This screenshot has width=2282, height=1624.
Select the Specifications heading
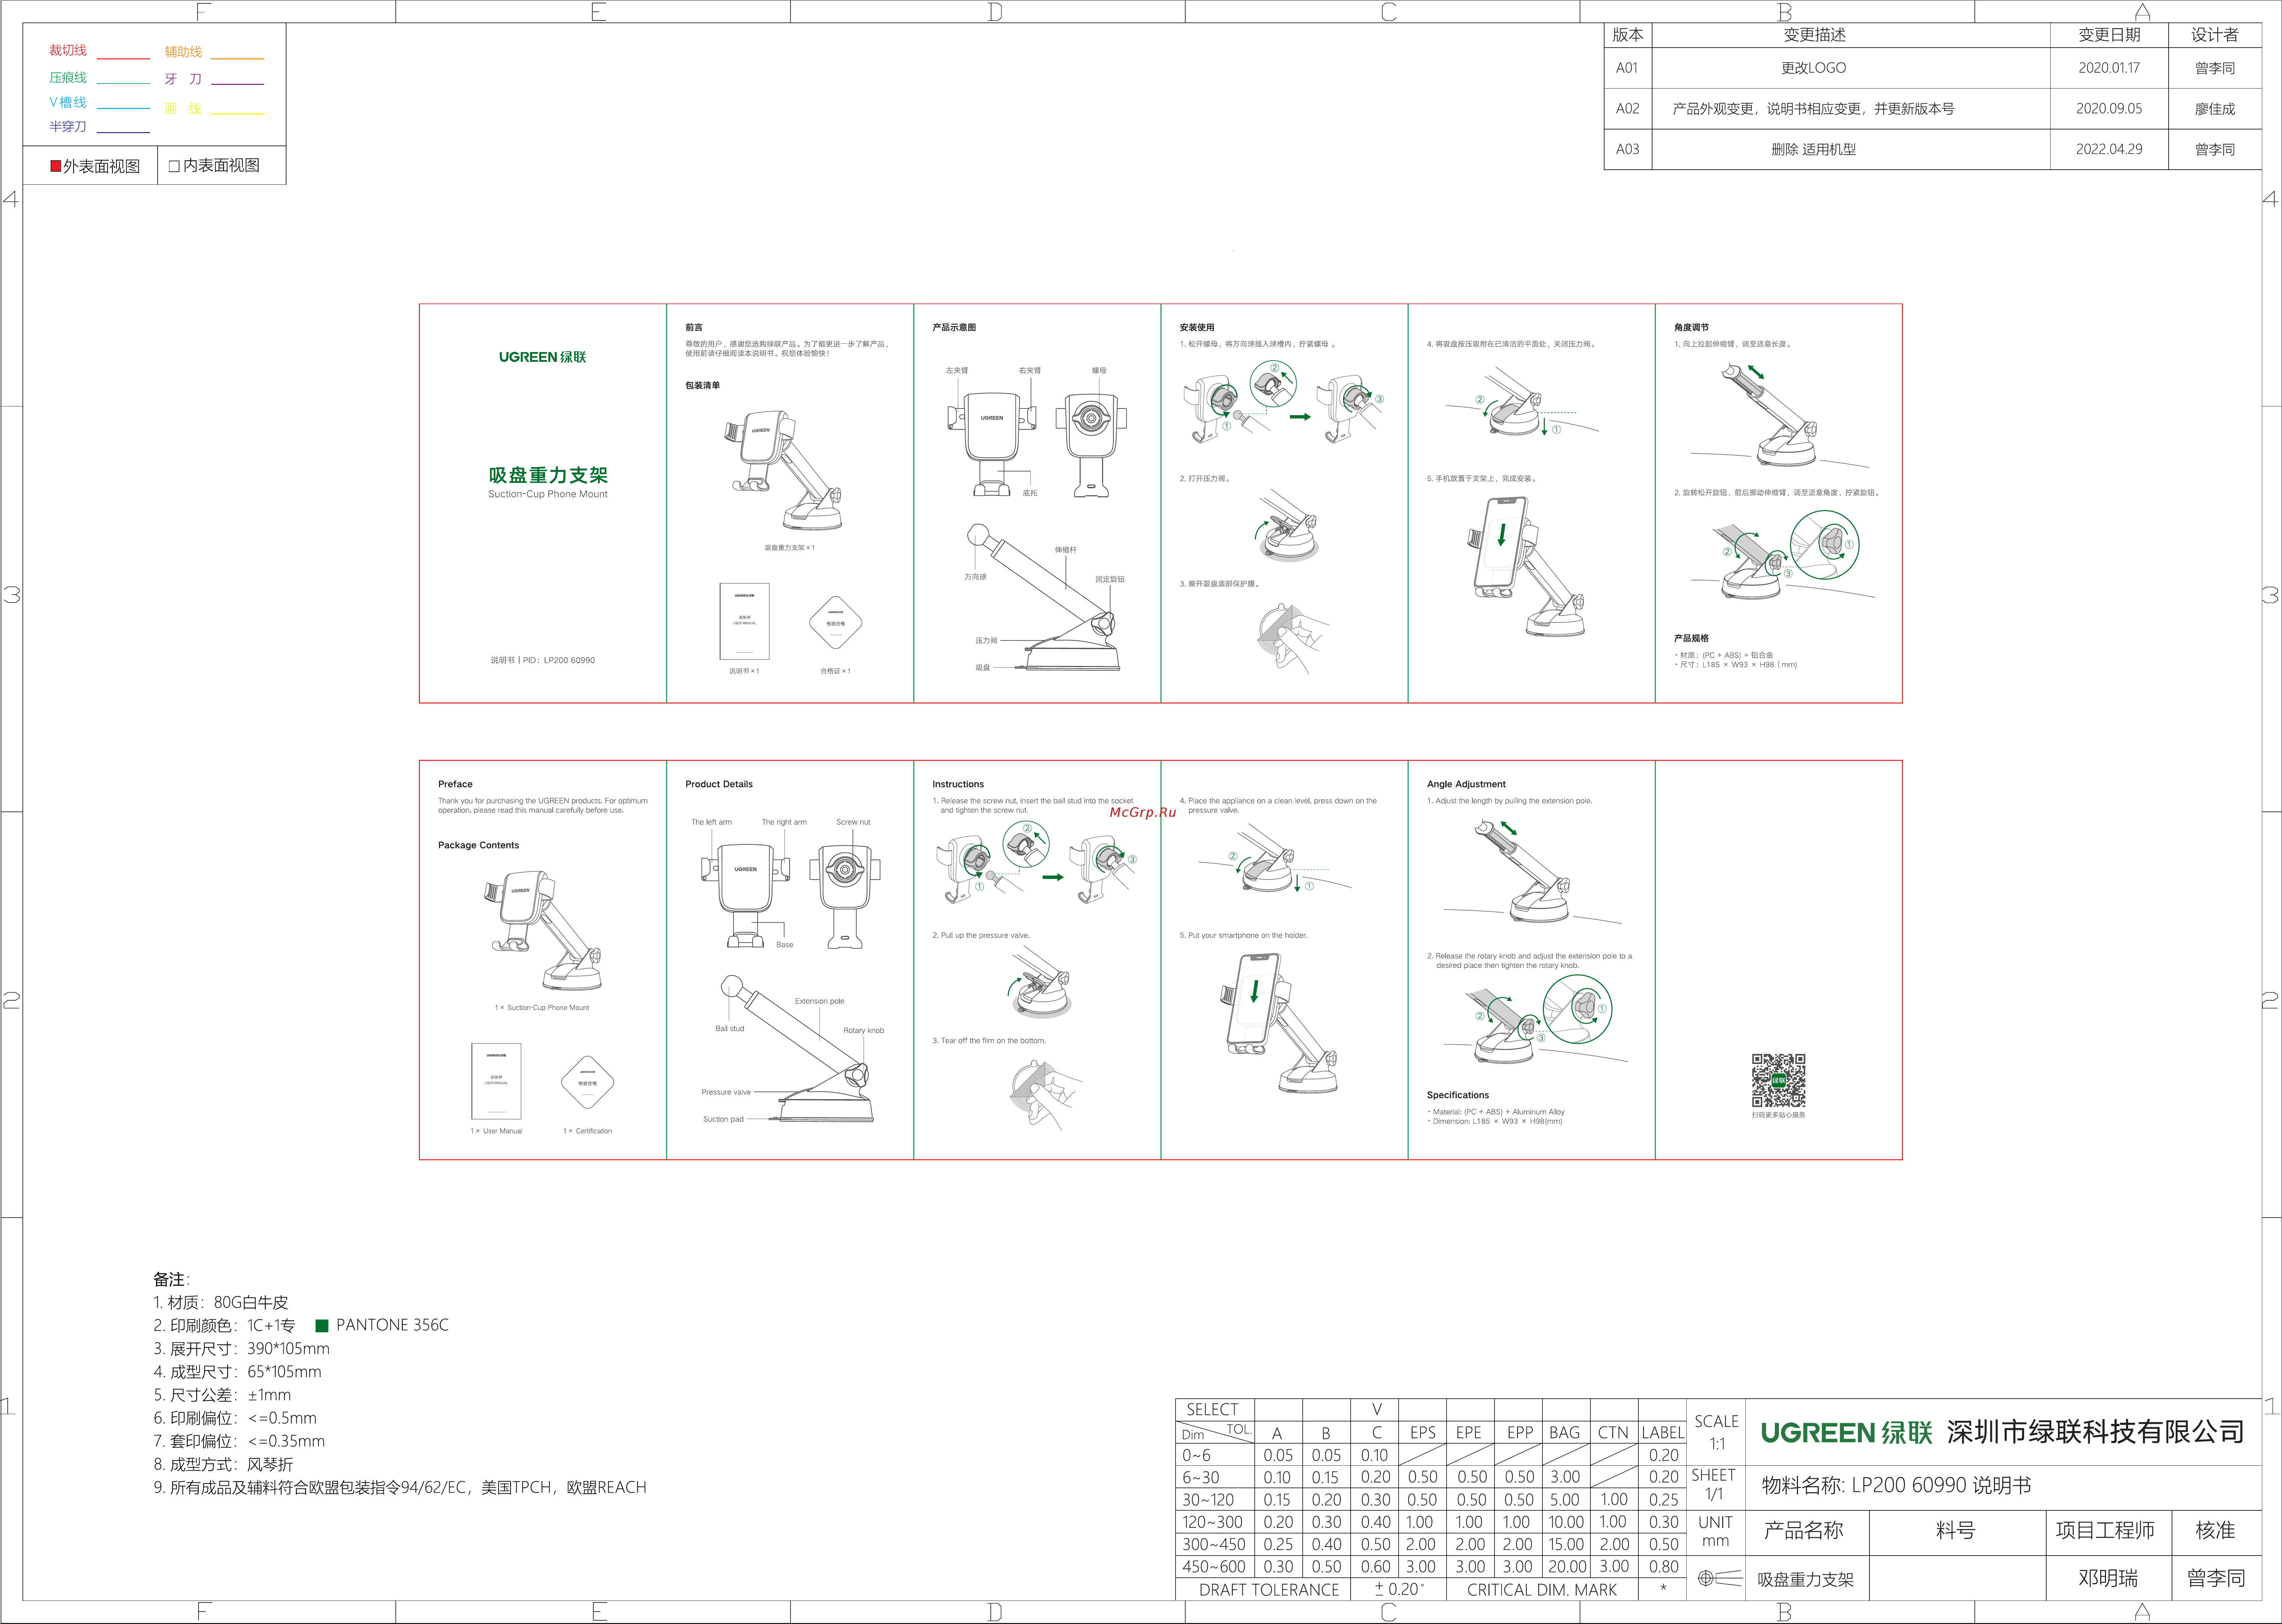click(1458, 1095)
